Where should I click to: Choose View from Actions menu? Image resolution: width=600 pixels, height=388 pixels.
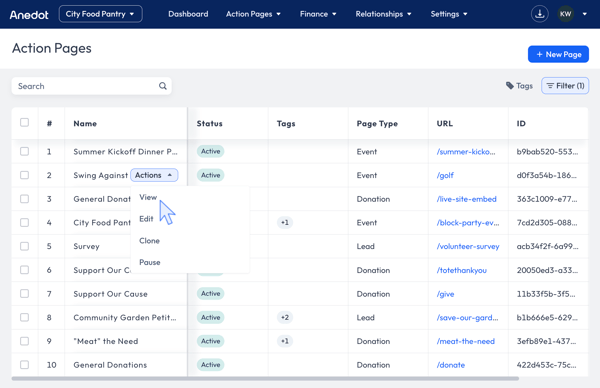point(148,197)
